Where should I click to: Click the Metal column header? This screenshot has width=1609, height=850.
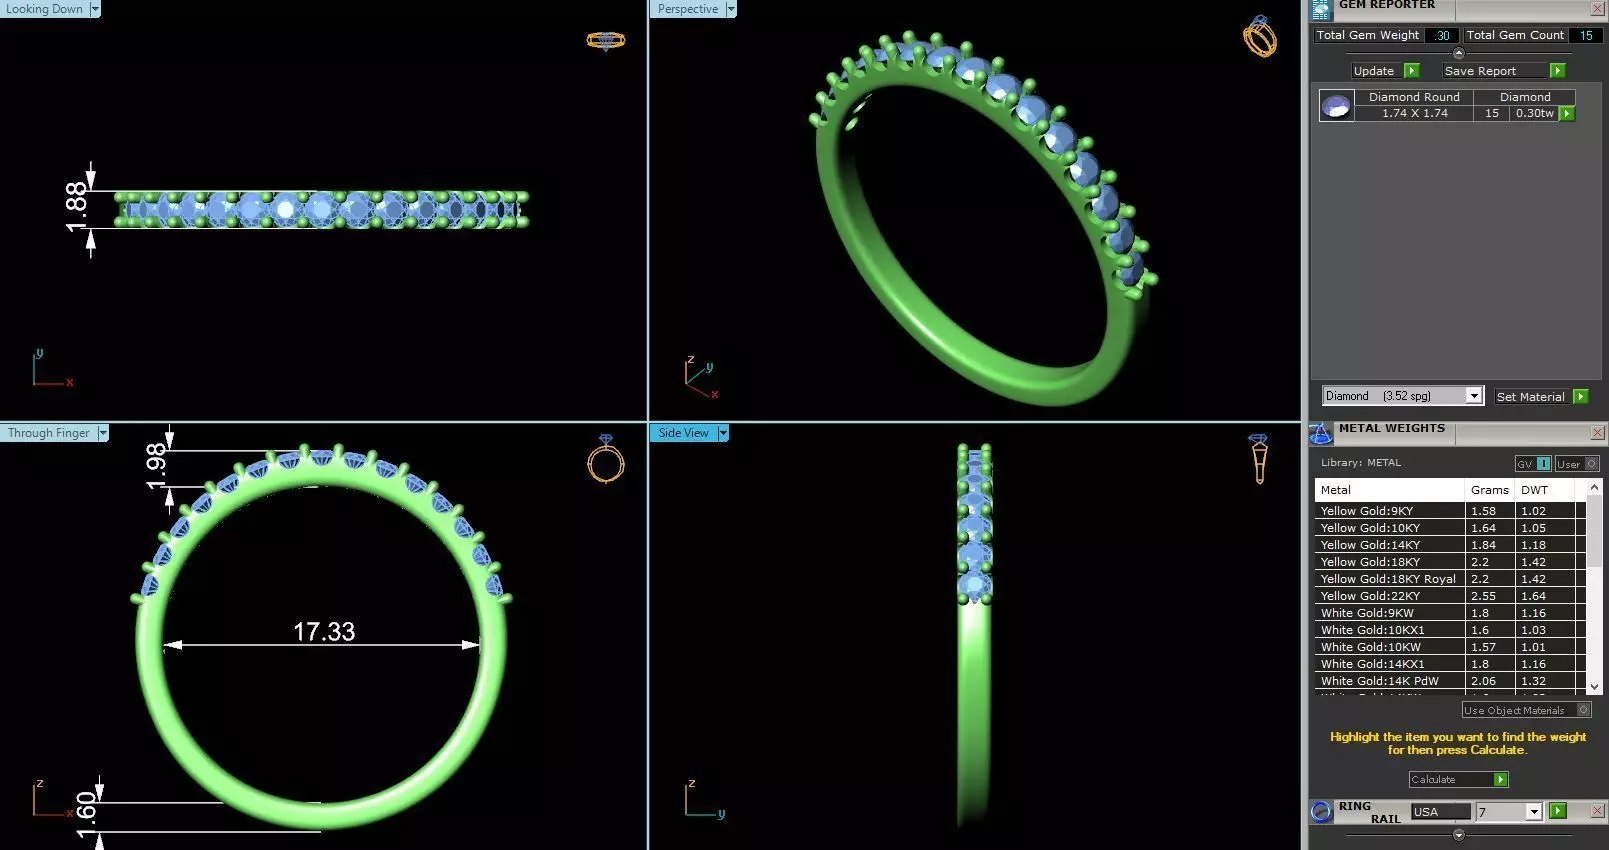click(x=1389, y=490)
